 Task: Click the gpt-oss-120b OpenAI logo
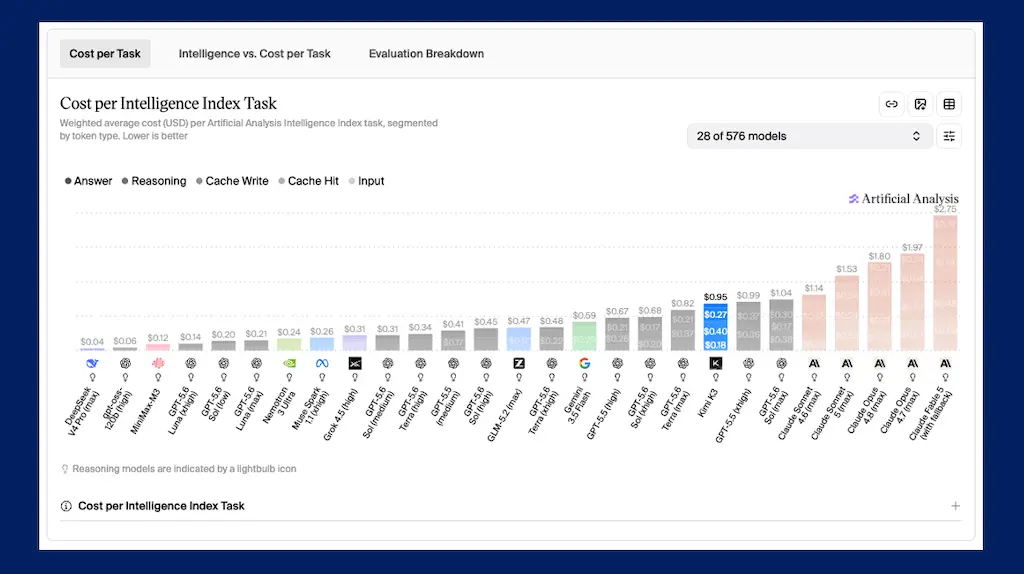pos(125,363)
